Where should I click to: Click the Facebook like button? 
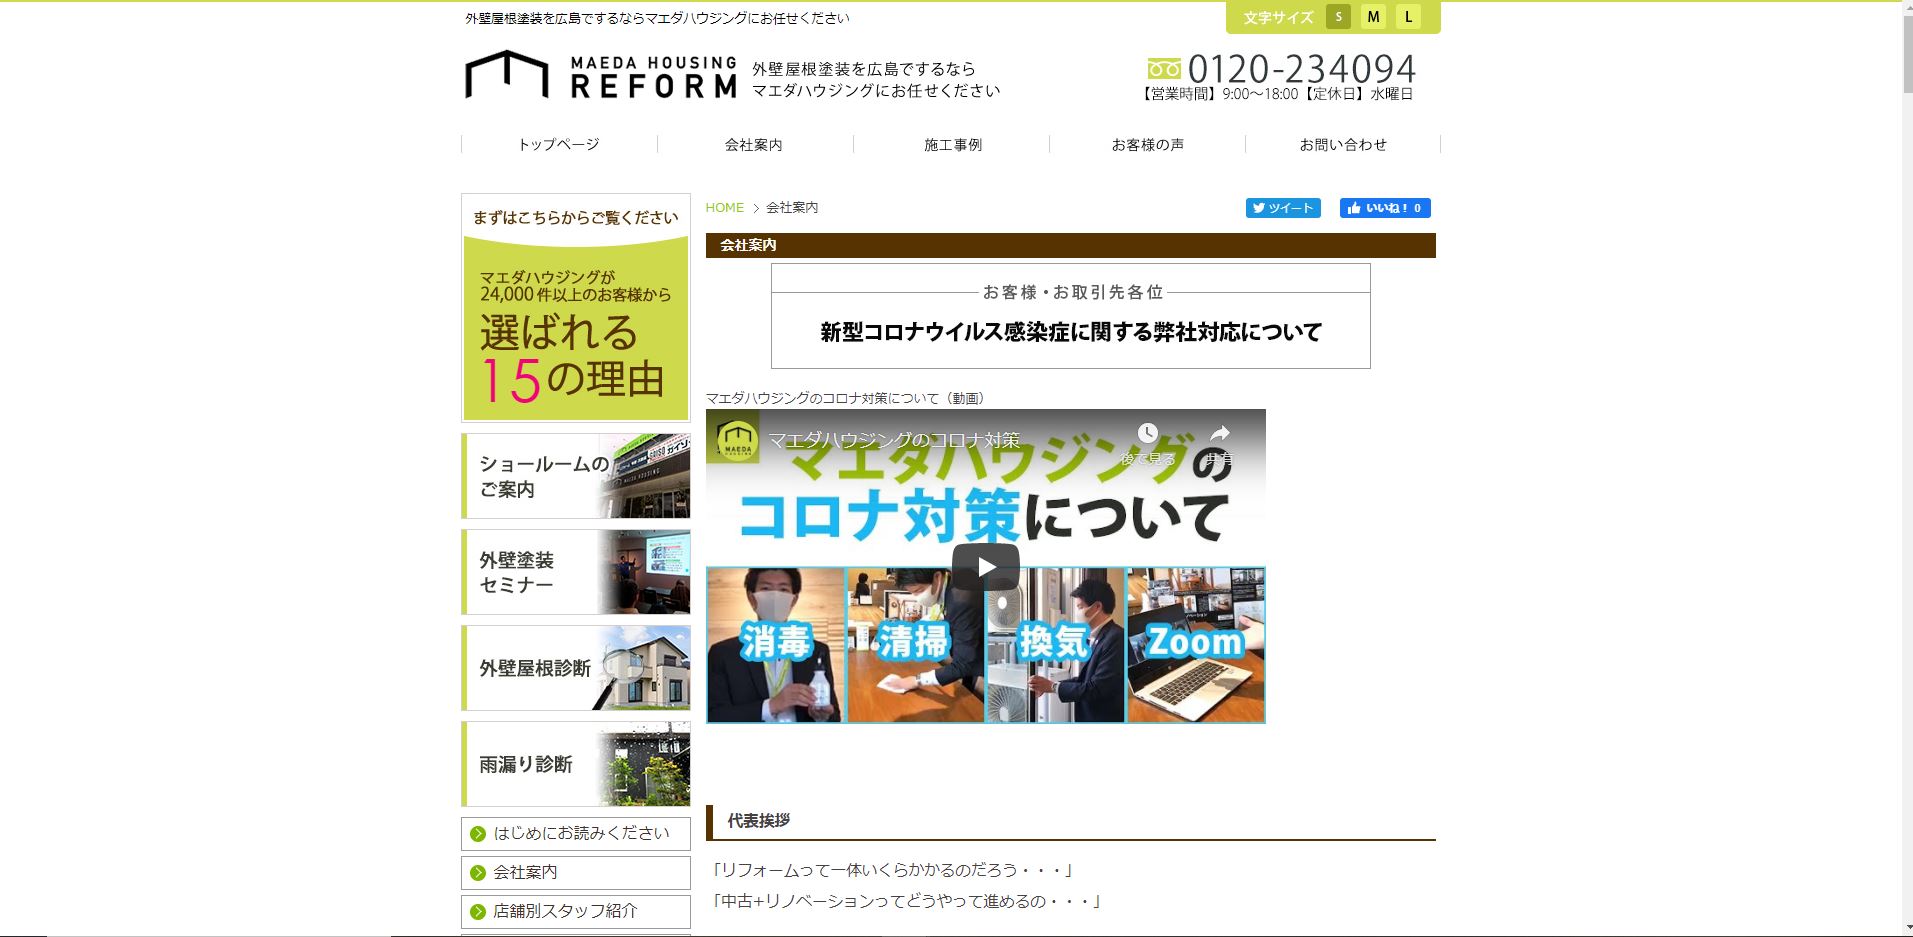[x=1385, y=208]
